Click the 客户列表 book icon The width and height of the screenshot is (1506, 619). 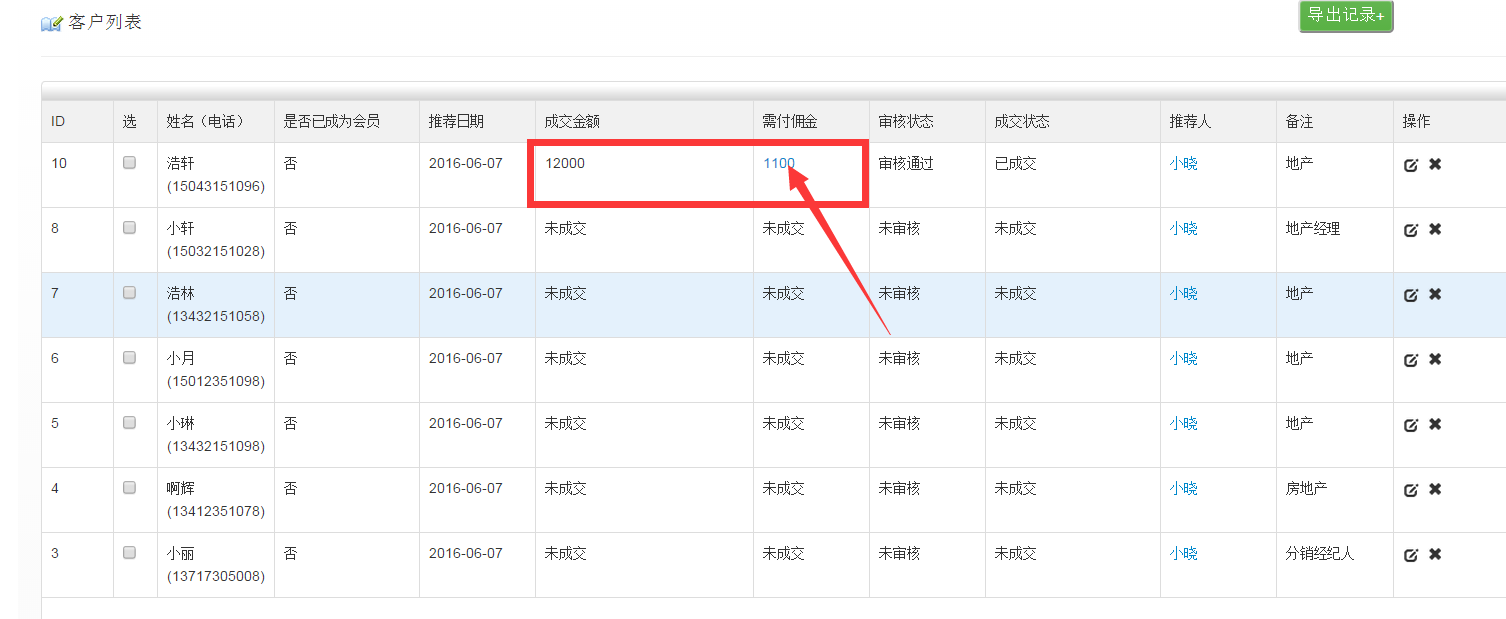coord(51,24)
